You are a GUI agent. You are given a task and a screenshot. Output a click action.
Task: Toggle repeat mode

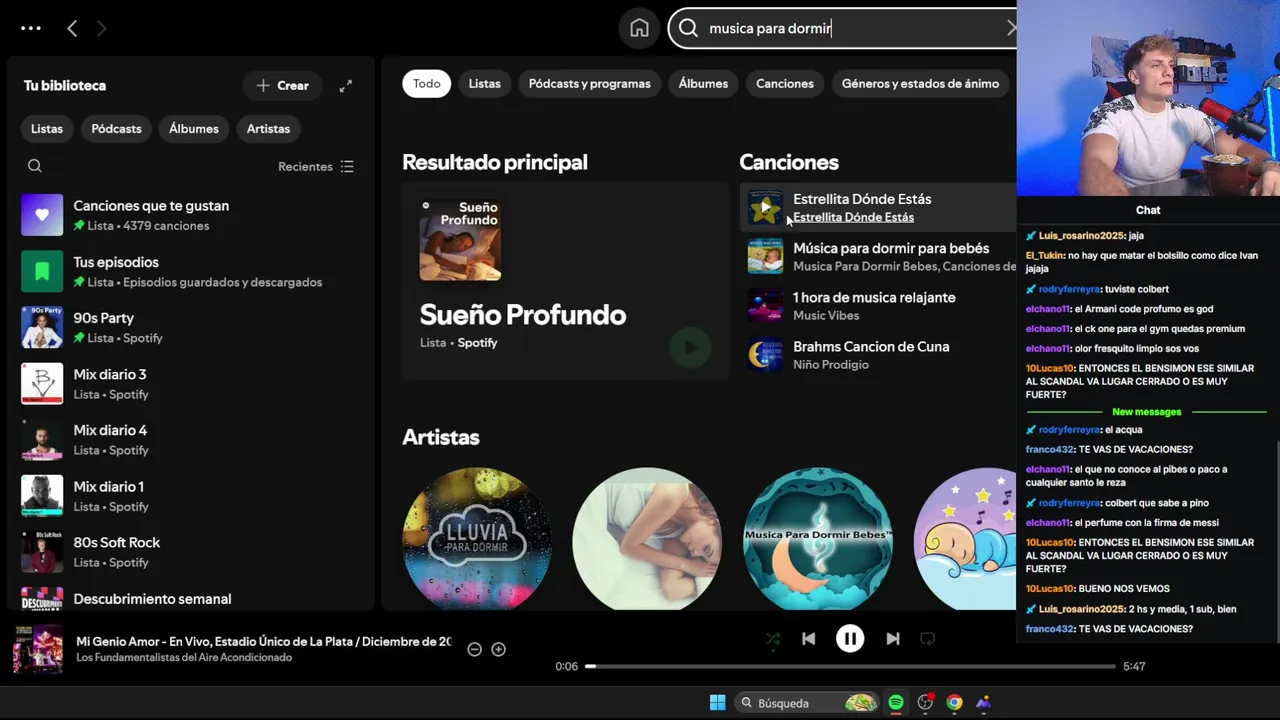927,639
